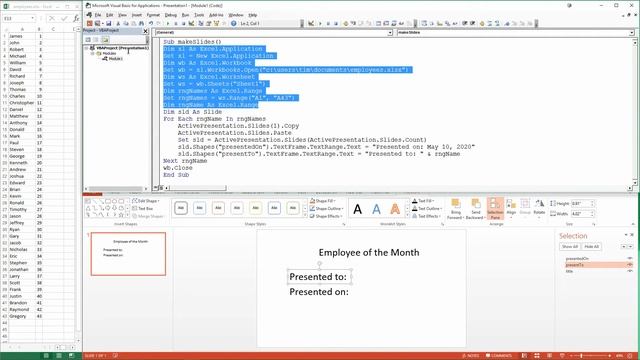640x360 pixels.
Task: Open Text Fill dropdown
Action: point(423,201)
